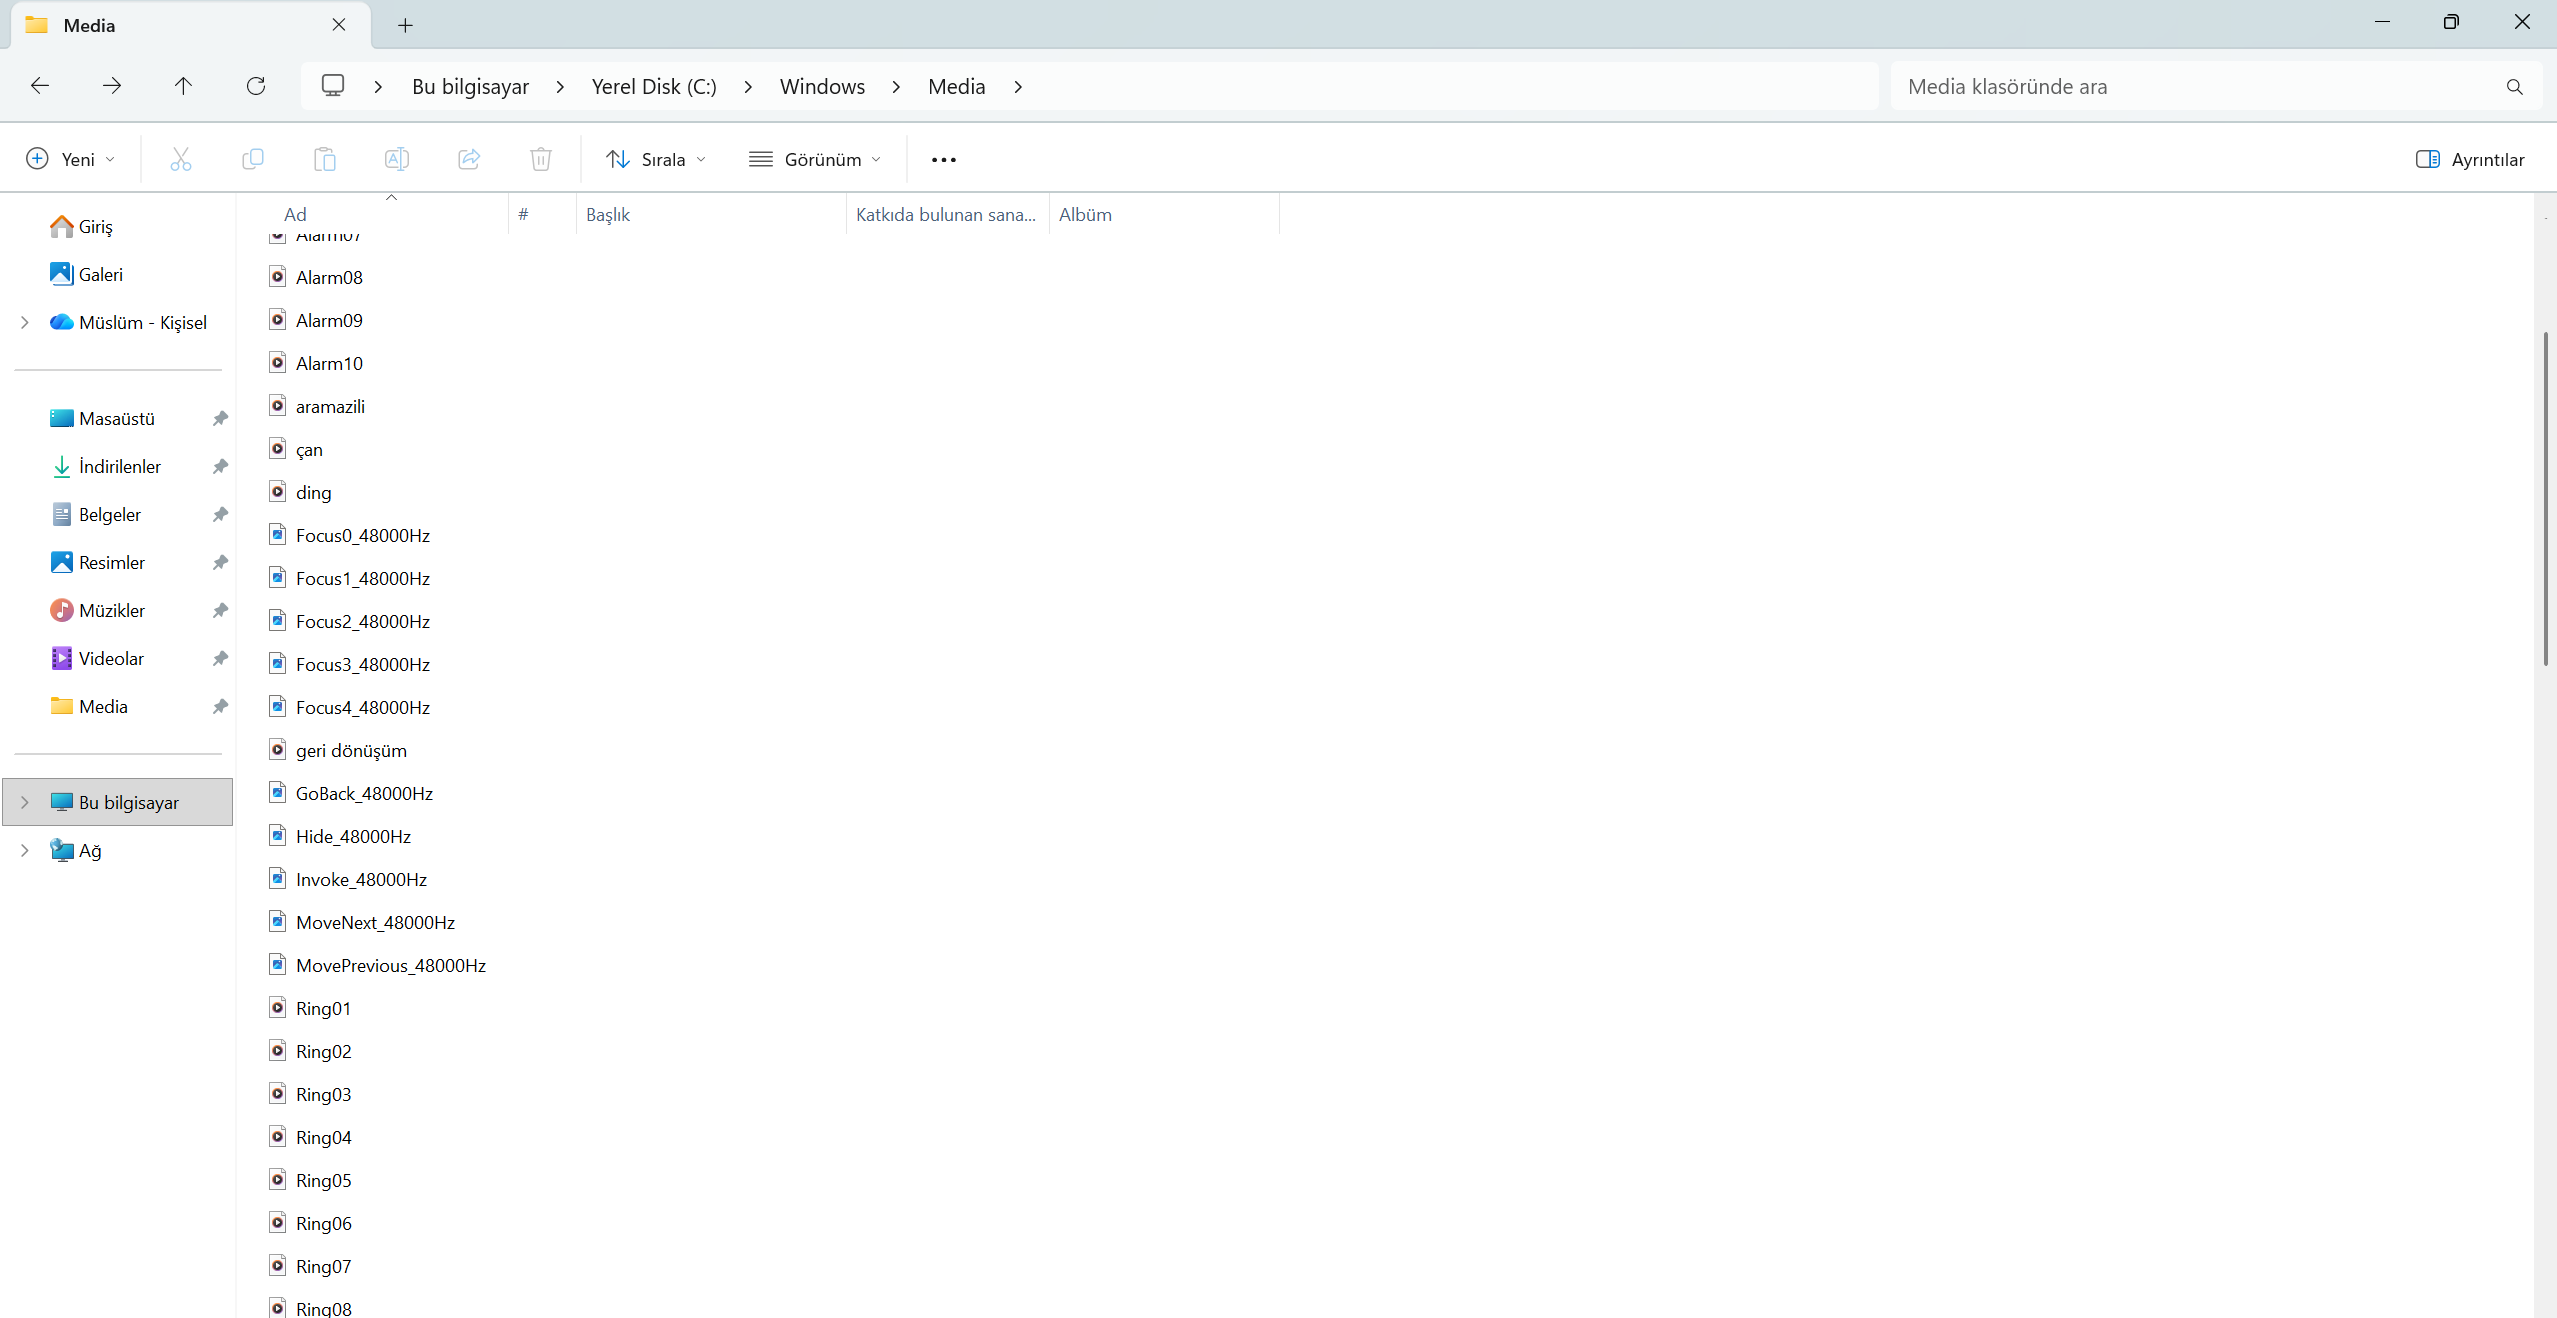The image size is (2557, 1318).
Task: Open the Yeni dropdown menu
Action: [x=71, y=159]
